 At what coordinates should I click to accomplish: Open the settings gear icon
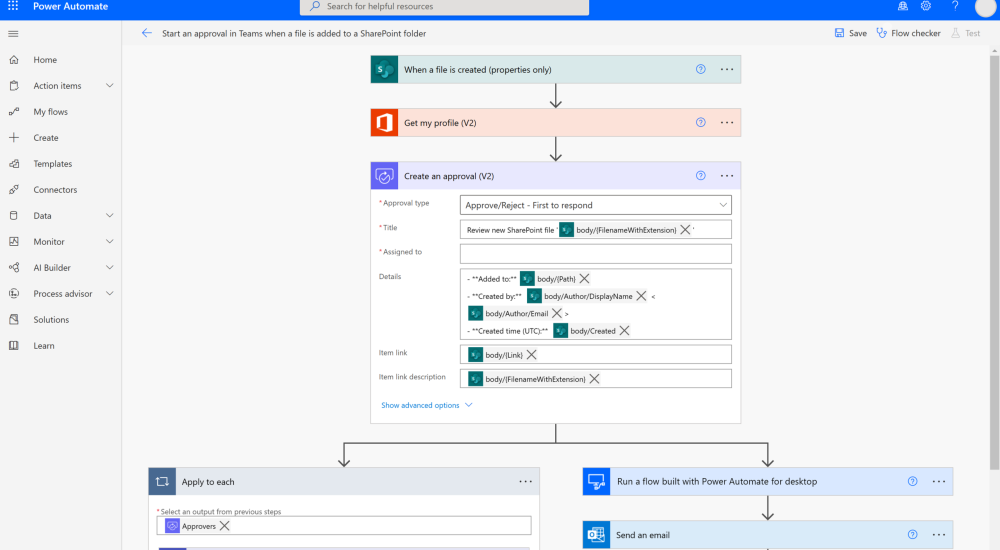926,6
